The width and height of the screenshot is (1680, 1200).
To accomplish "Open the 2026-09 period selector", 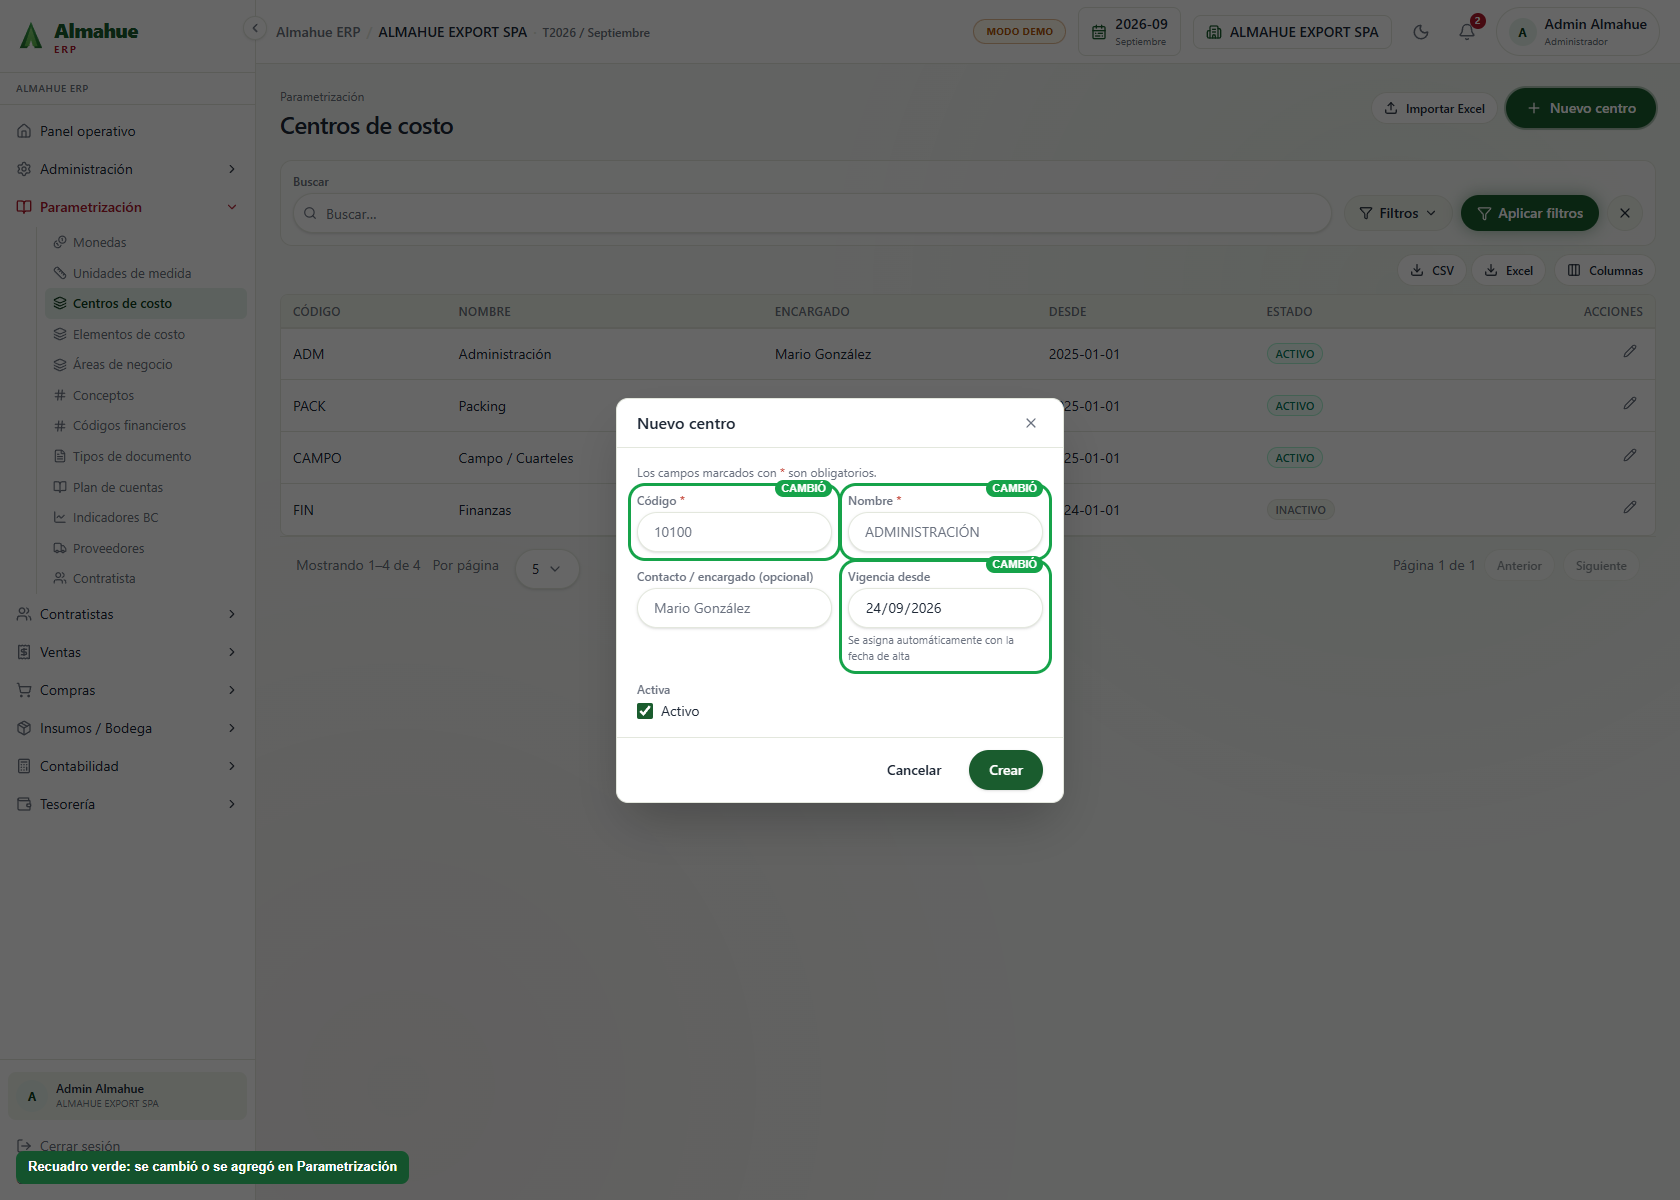I will click(1129, 32).
